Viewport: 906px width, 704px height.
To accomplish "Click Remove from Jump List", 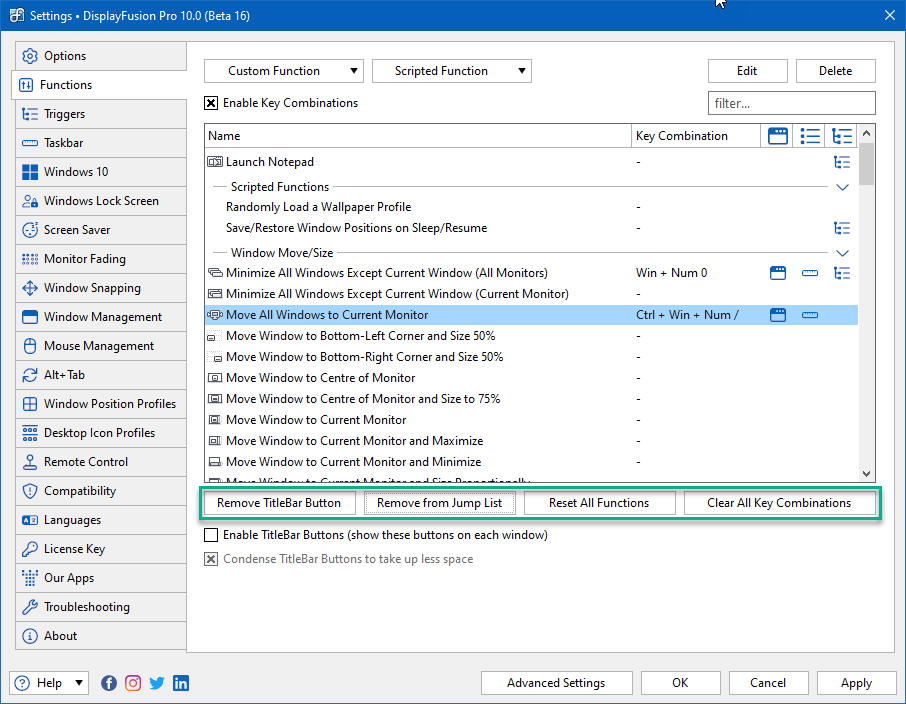I will [x=440, y=503].
